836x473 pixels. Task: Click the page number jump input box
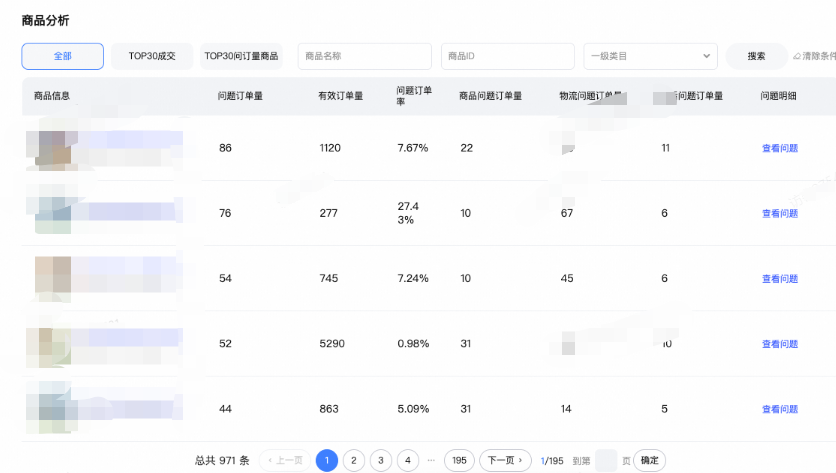pos(606,460)
